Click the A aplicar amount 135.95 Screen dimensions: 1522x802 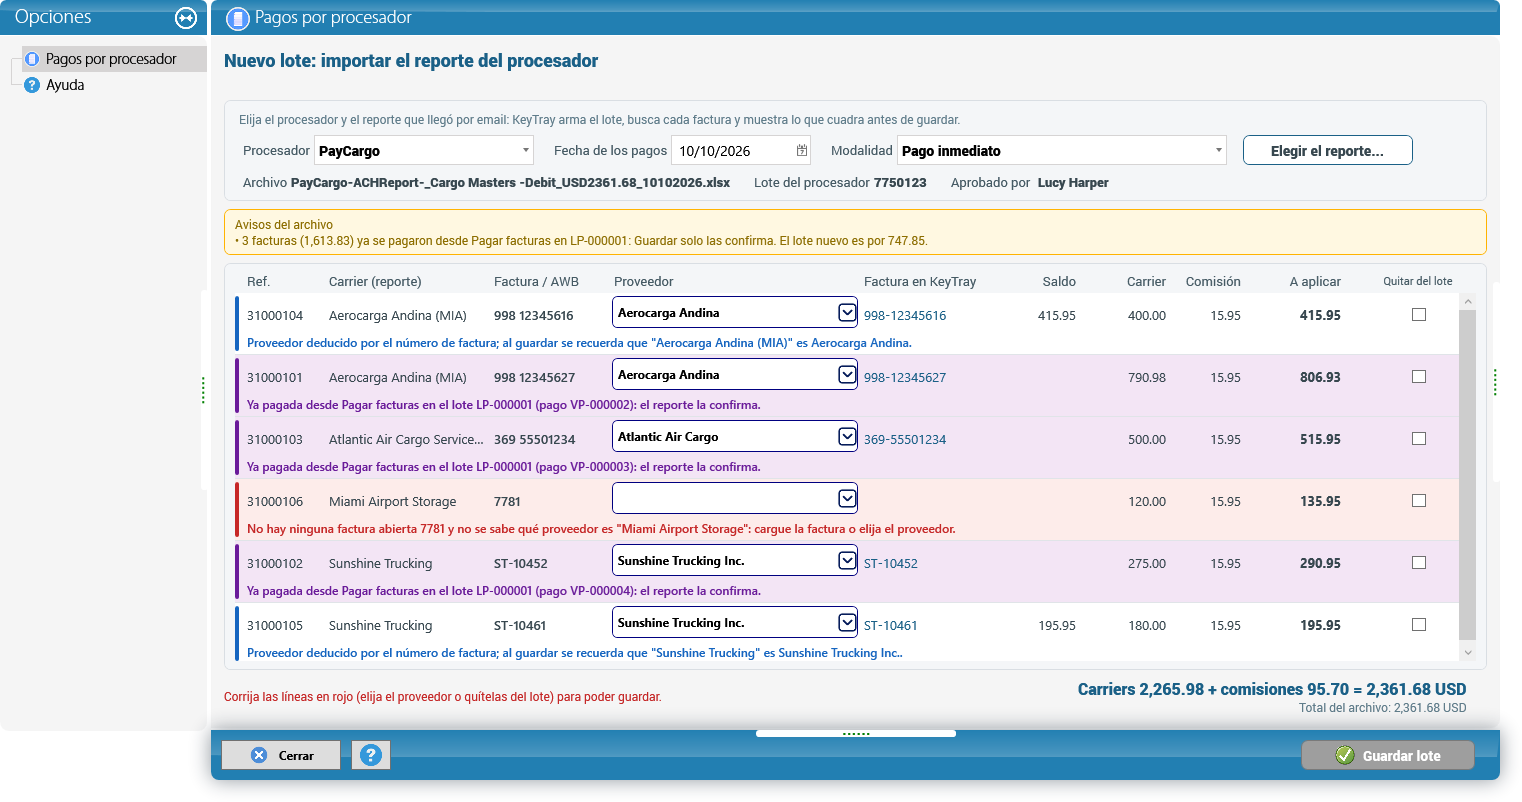[1320, 501]
